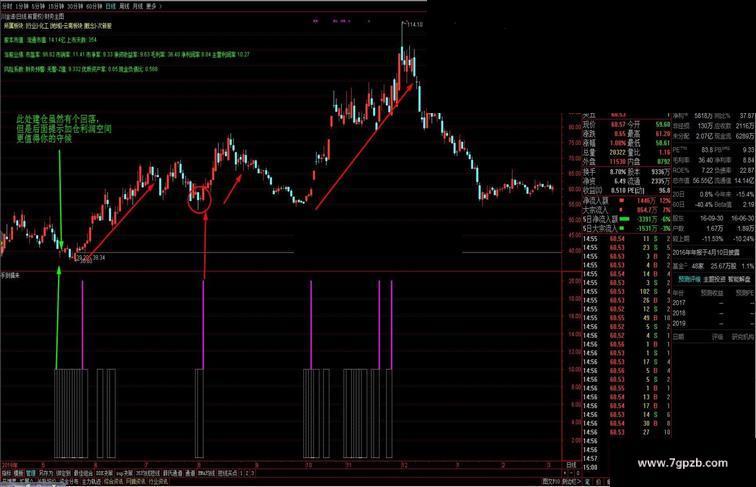Image resolution: width=756 pixels, height=487 pixels.
Task: Click the 内盘 value 8792
Action: pos(664,162)
